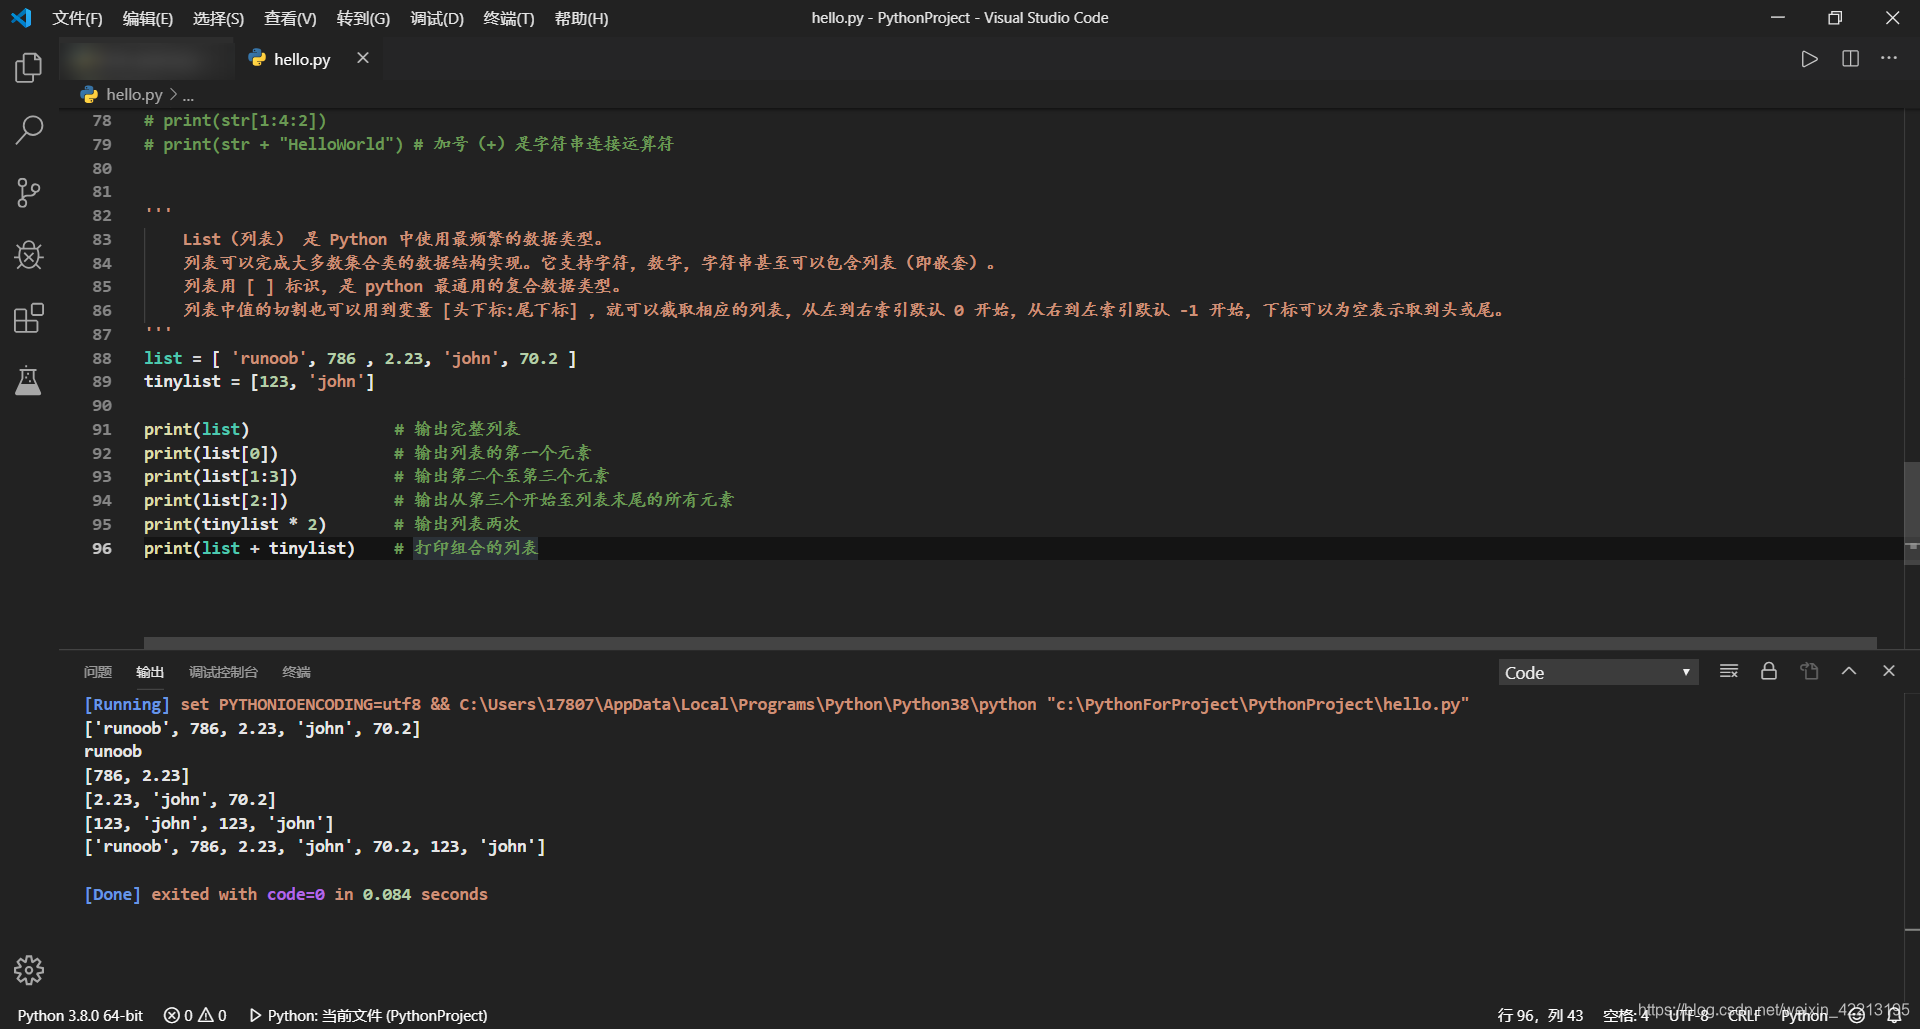The width and height of the screenshot is (1920, 1029).
Task: Open the Manage gear in activity bar
Action: (29, 970)
